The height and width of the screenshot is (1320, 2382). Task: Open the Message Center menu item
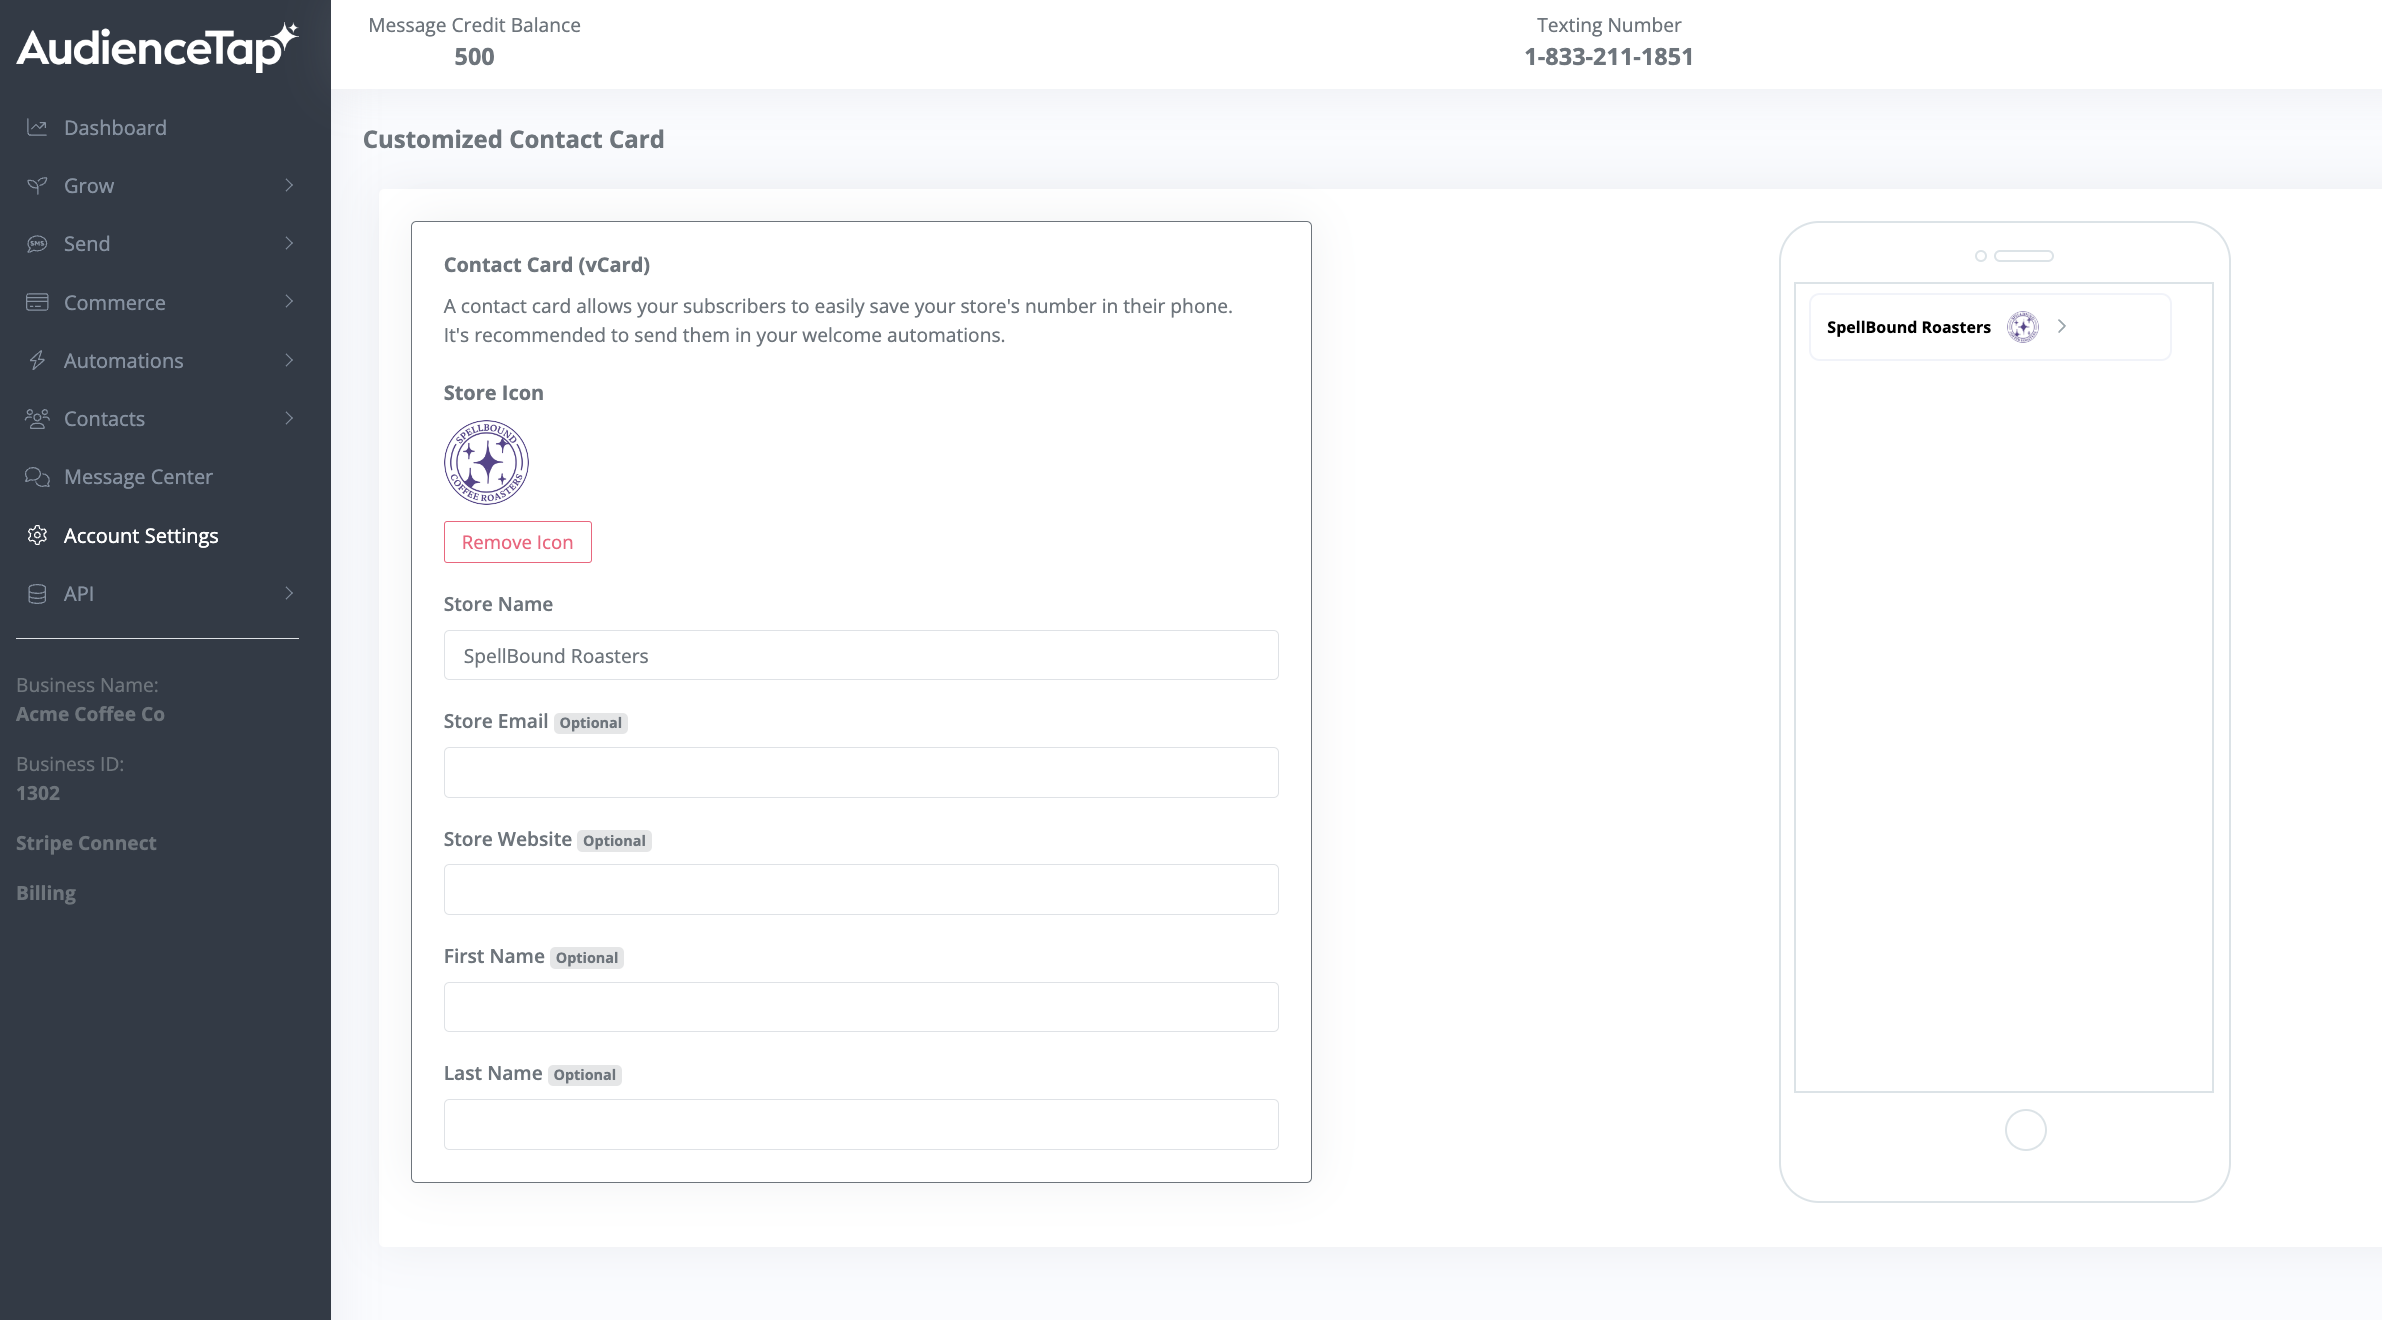(x=138, y=477)
